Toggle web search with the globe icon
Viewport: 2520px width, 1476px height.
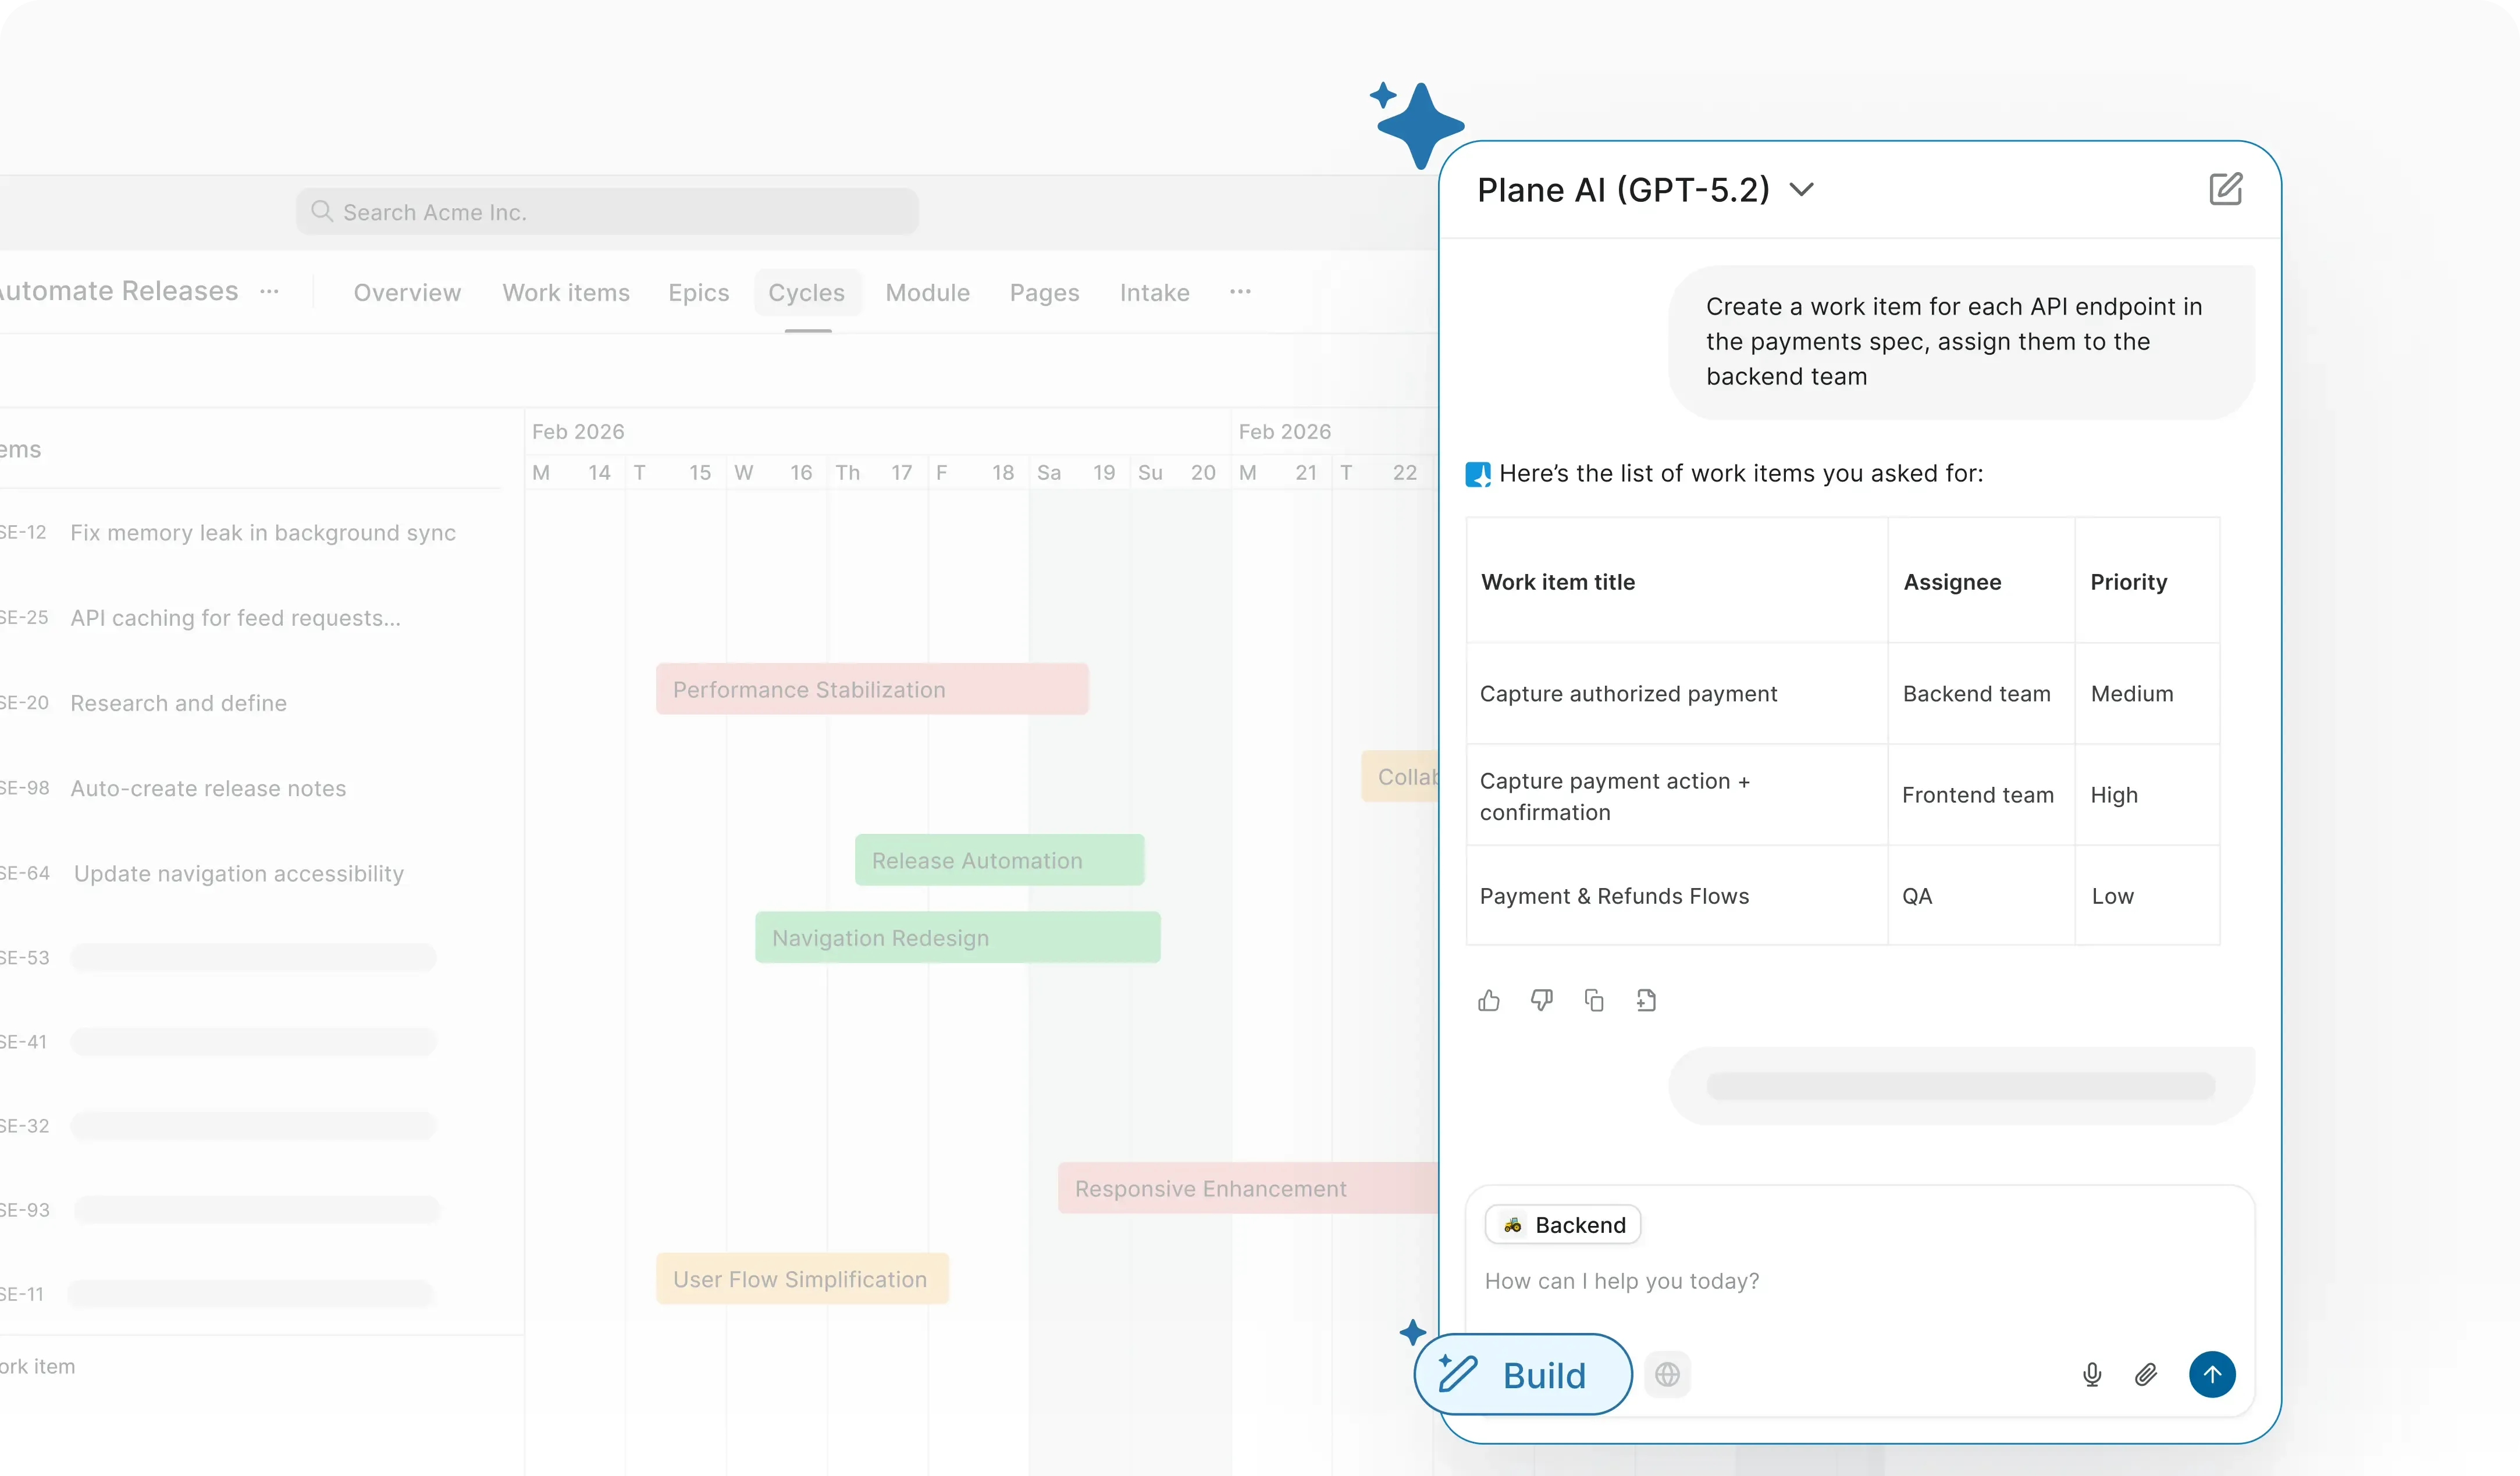1667,1374
